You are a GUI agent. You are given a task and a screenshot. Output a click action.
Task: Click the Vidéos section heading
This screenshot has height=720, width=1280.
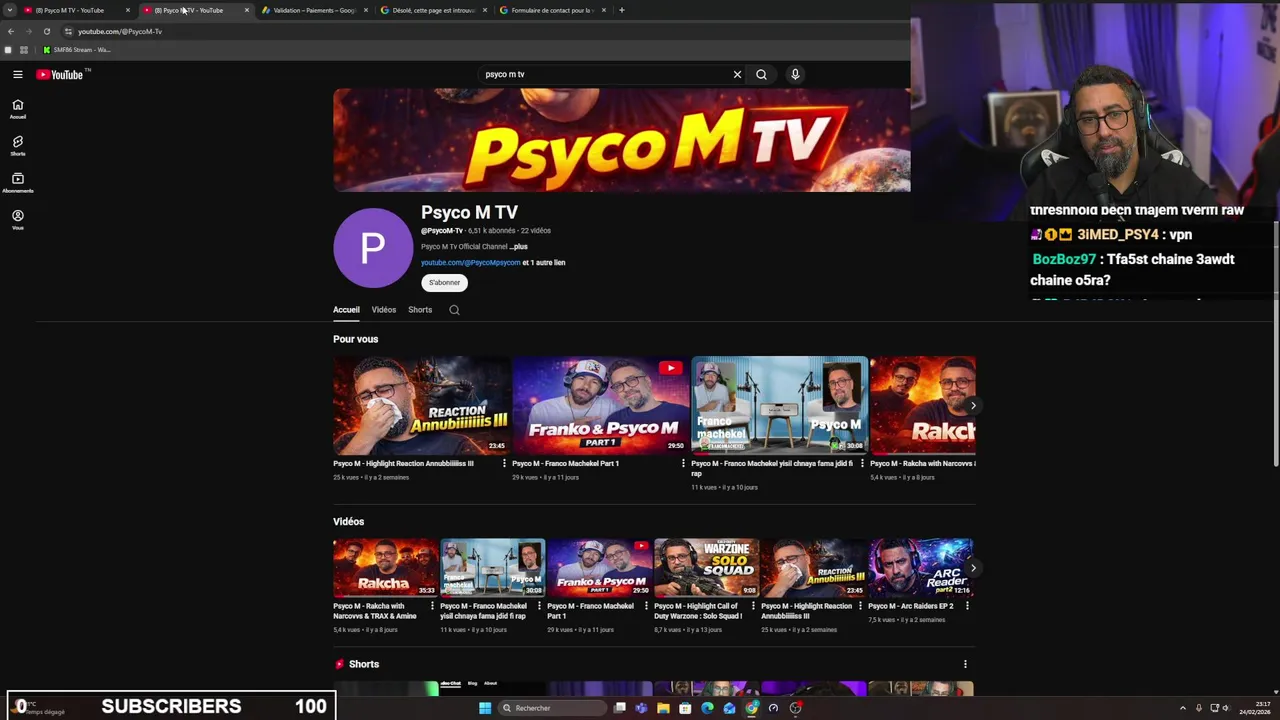349,522
